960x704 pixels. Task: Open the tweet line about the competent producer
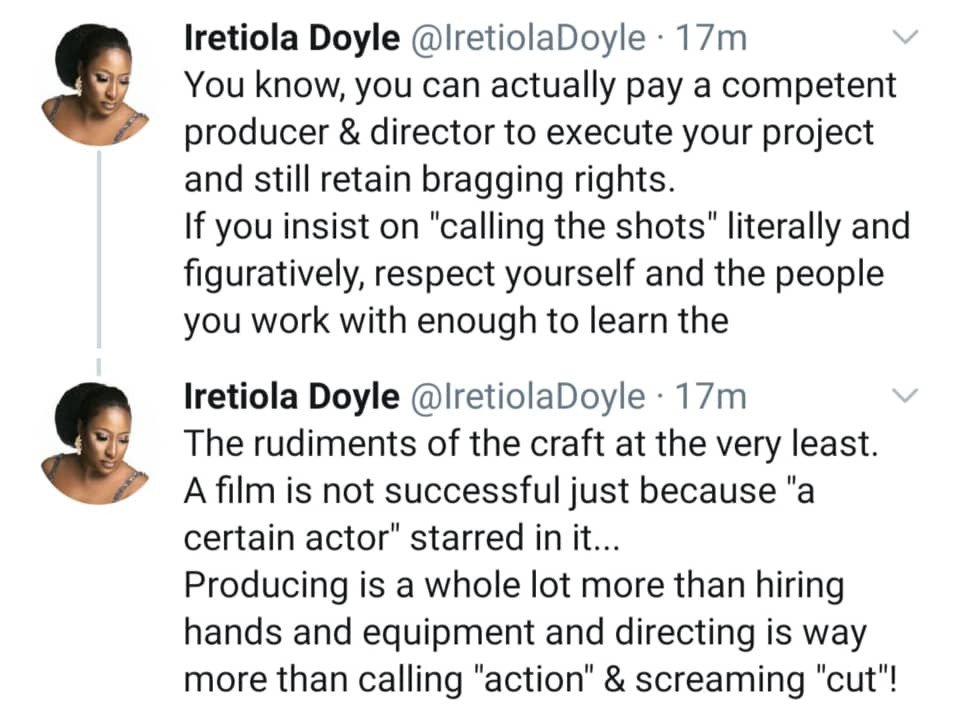pos(540,86)
